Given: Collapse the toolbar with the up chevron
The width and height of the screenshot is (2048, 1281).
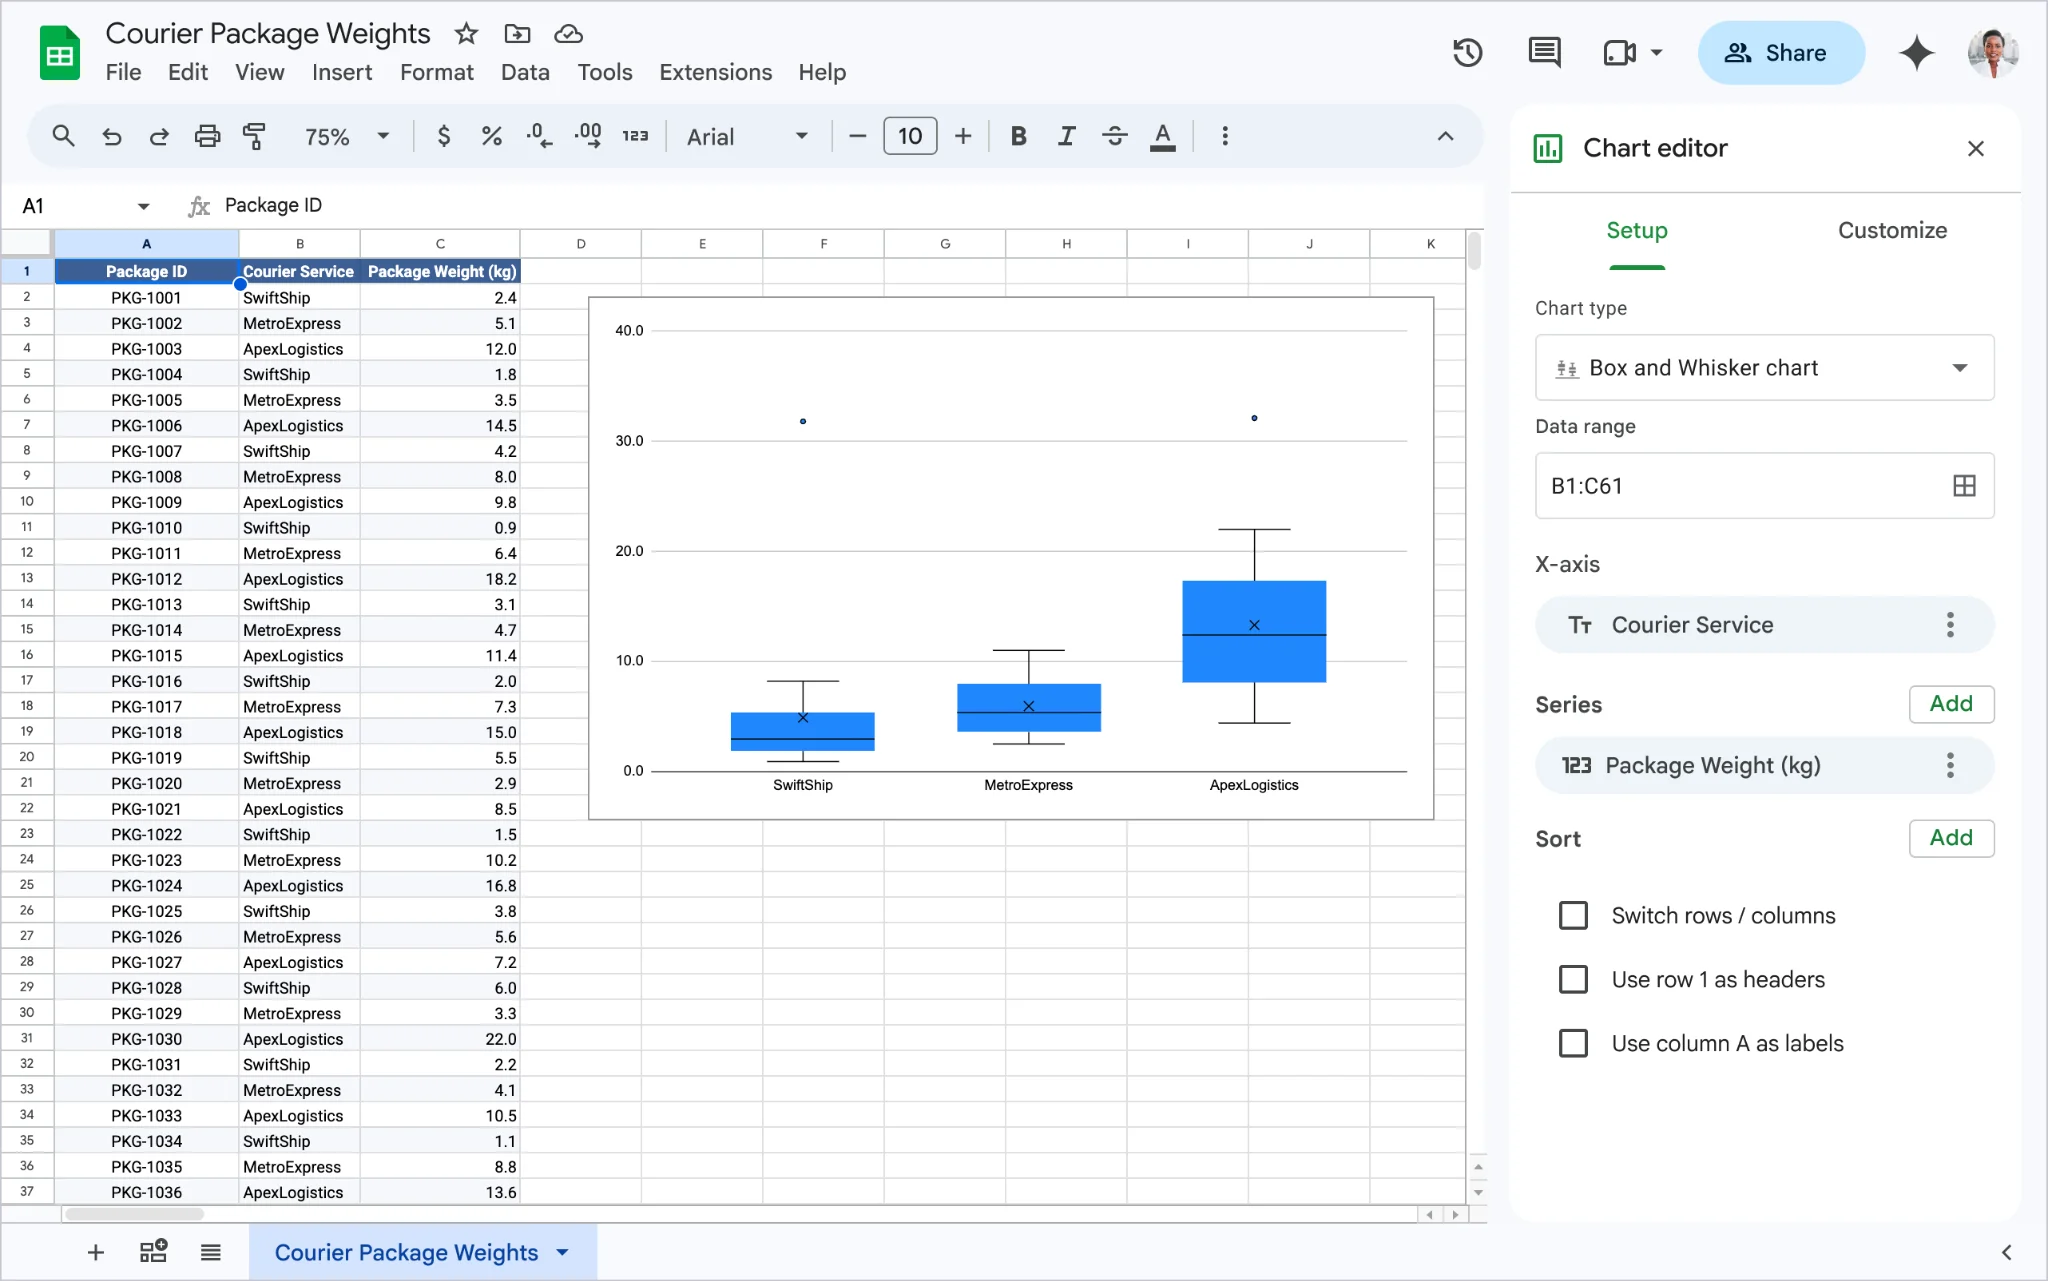Looking at the screenshot, I should click(1445, 136).
